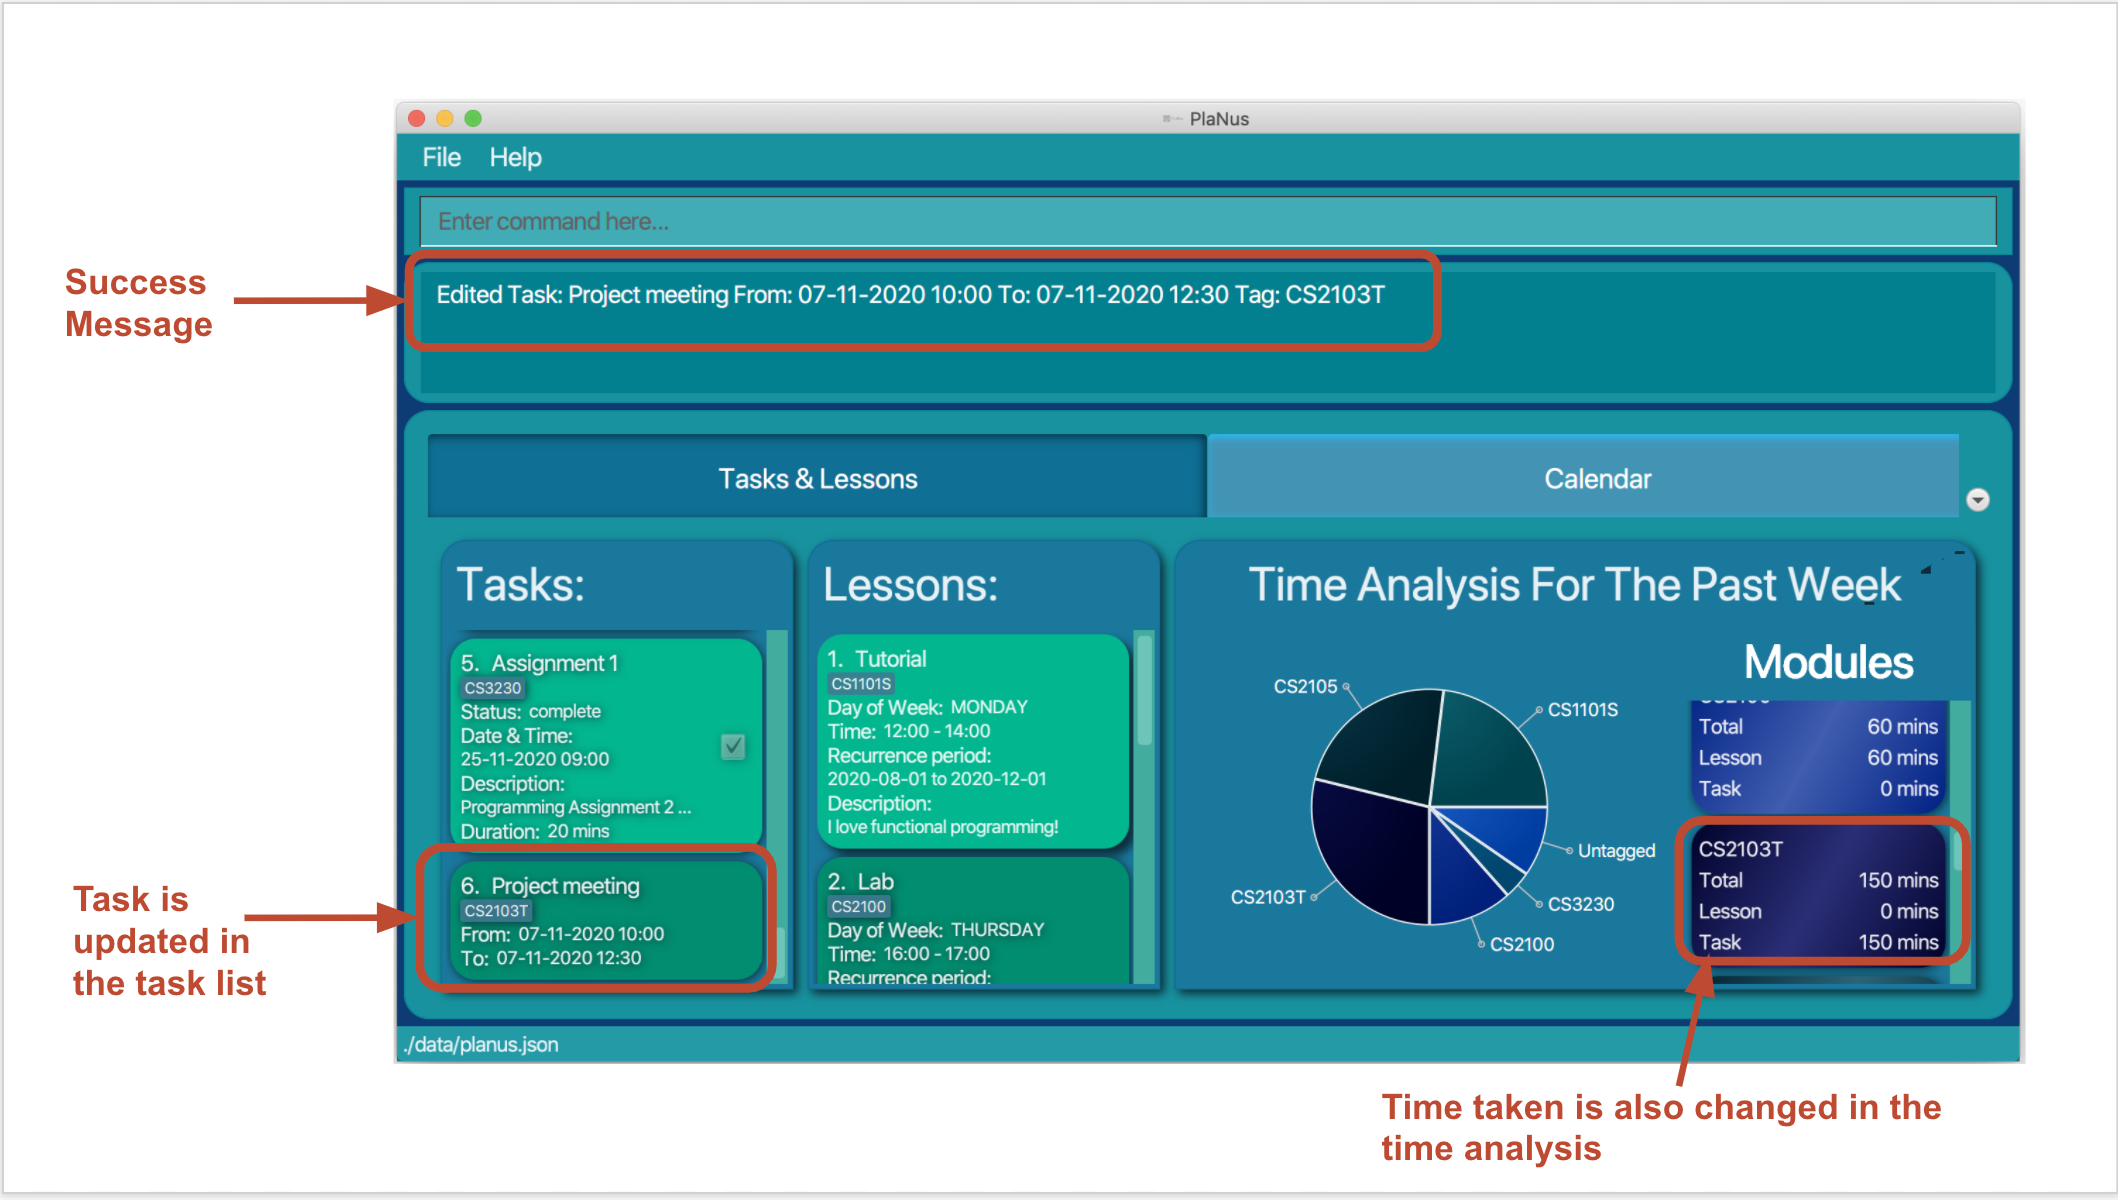
Task: Click the CS2103T pie chart label
Action: pos(1267,897)
